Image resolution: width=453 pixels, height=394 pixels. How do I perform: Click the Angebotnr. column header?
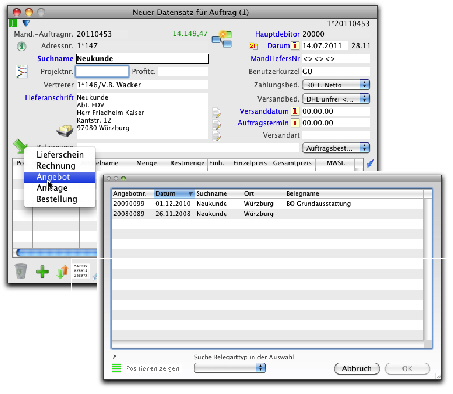click(133, 194)
